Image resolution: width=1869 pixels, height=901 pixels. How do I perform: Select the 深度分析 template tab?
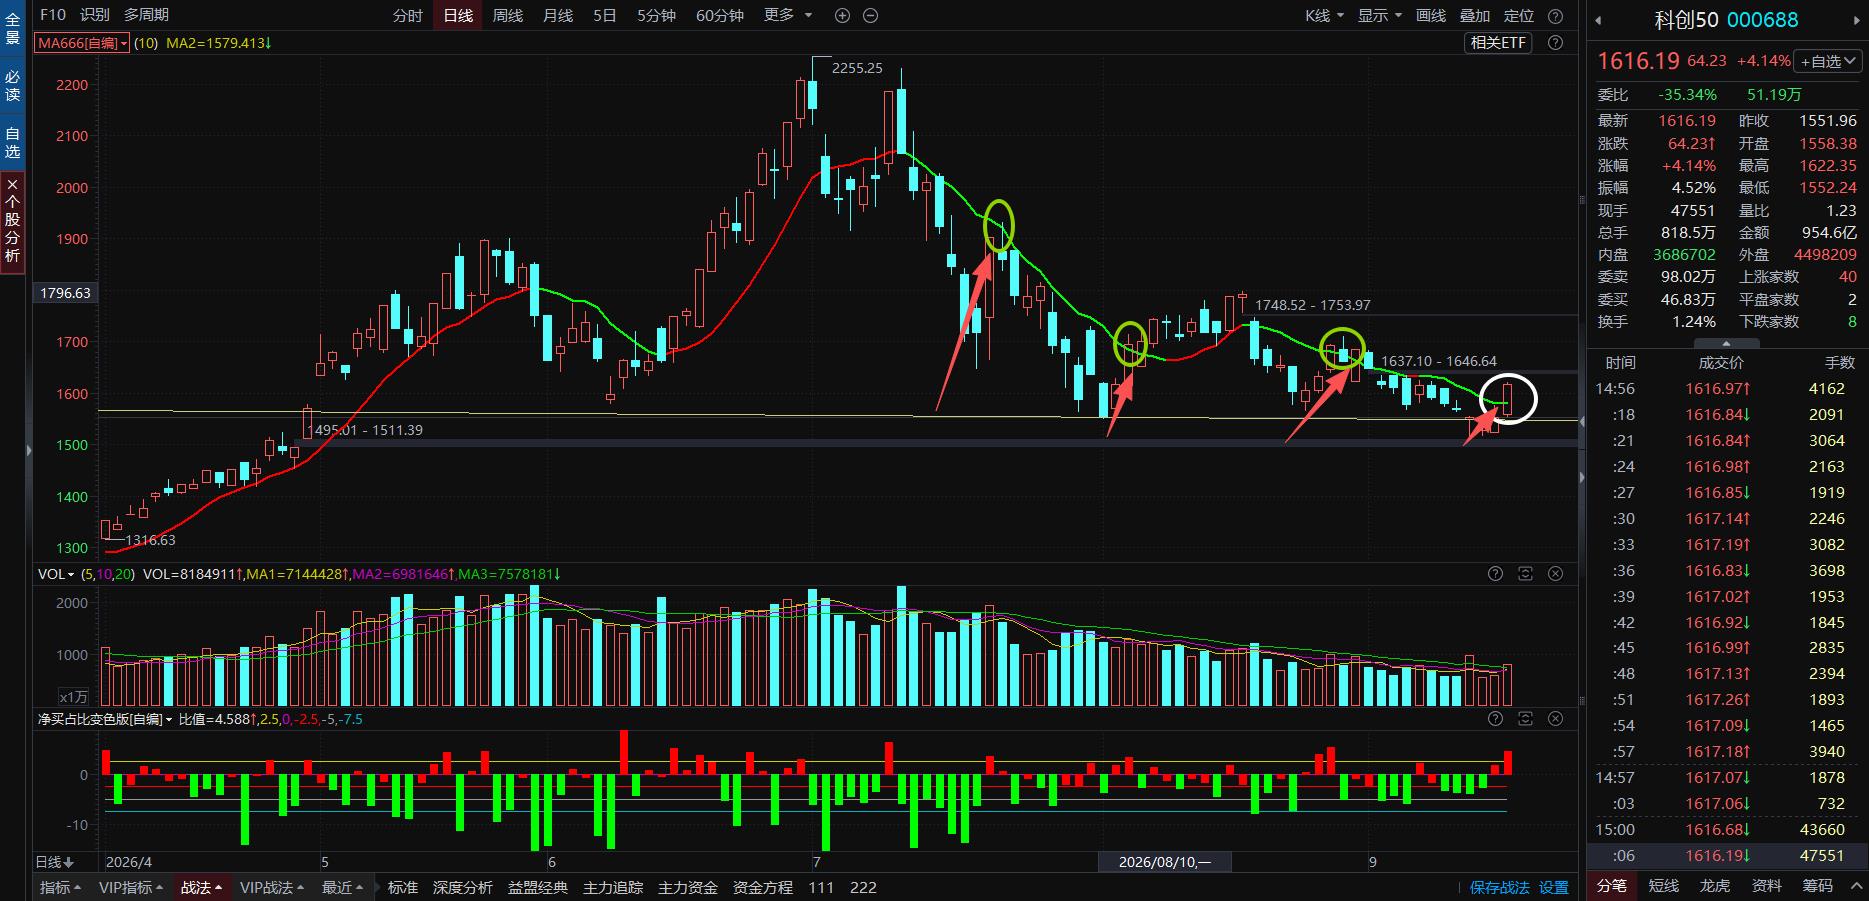click(463, 888)
